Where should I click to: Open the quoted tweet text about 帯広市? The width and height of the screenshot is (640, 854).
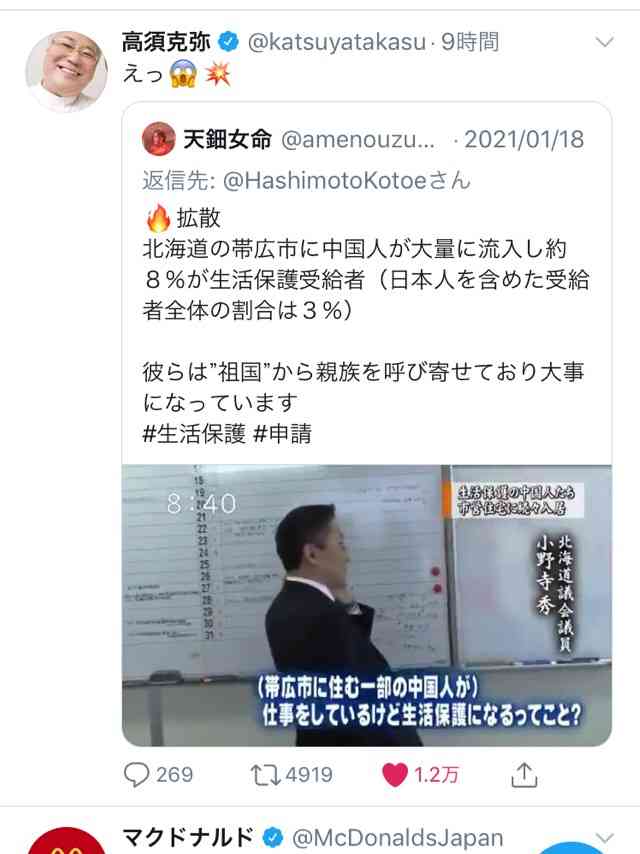[x=365, y=279]
